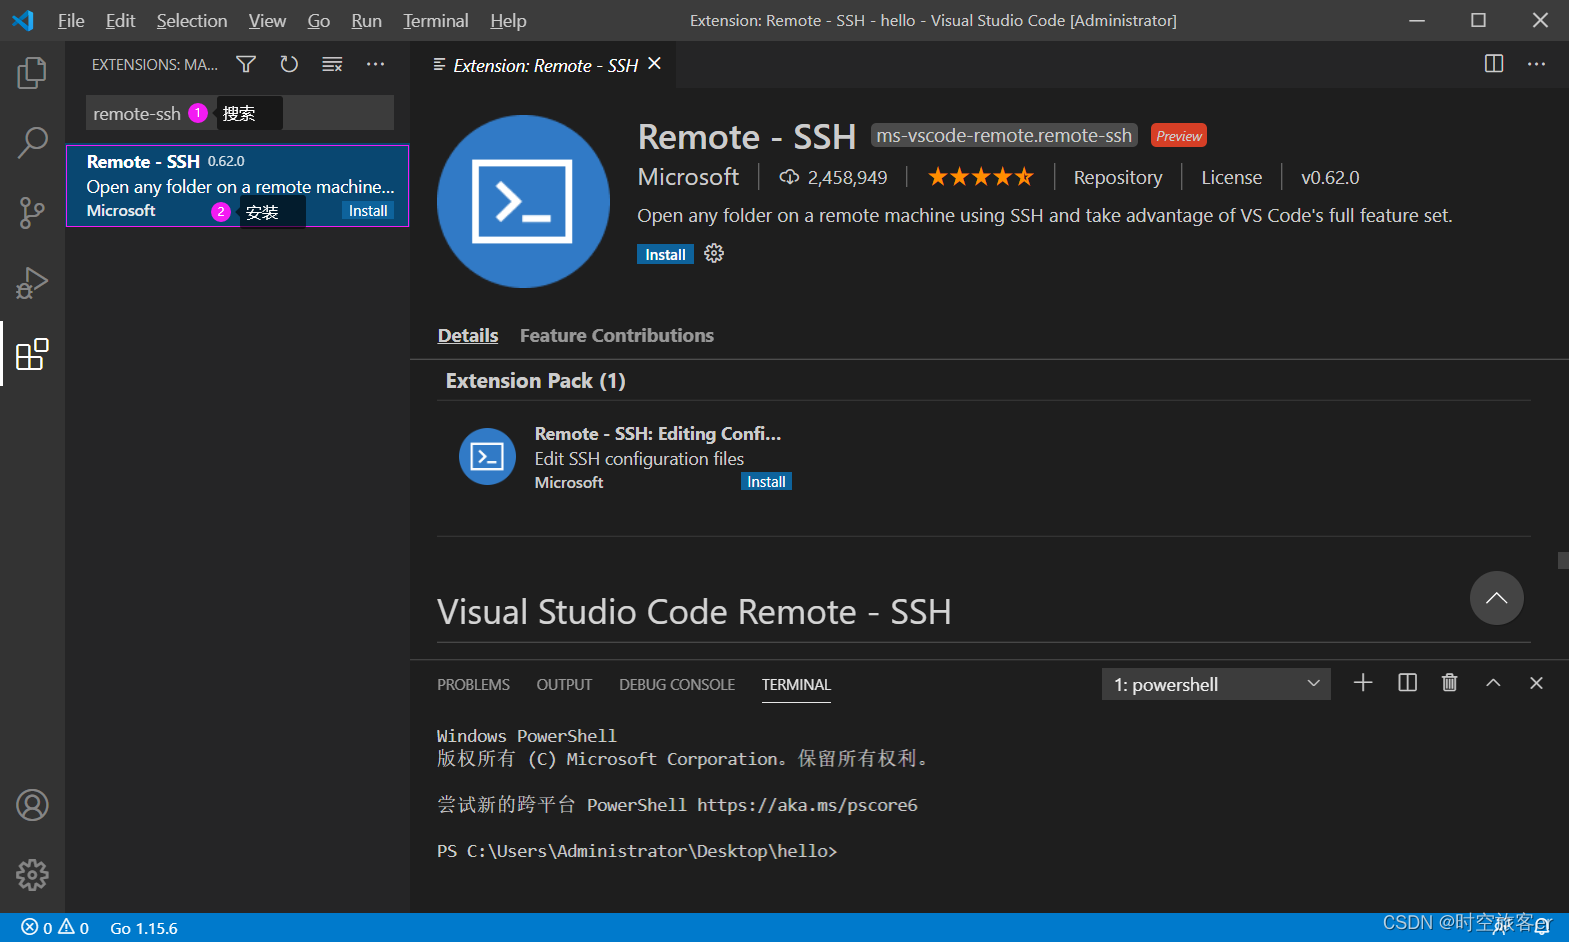Screen dimensions: 1569x942
Task: Click the 2,458,949 install count
Action: click(x=834, y=178)
